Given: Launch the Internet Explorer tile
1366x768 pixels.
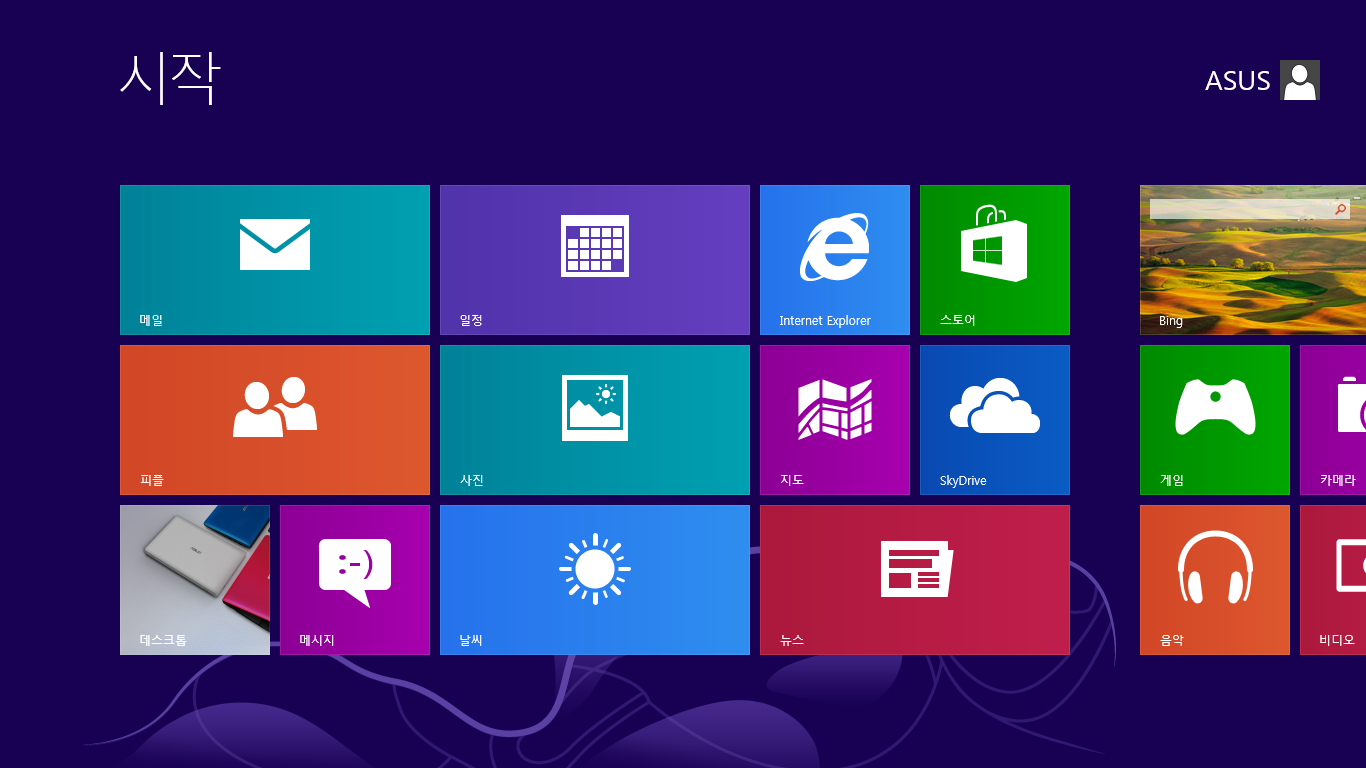Looking at the screenshot, I should tap(835, 260).
